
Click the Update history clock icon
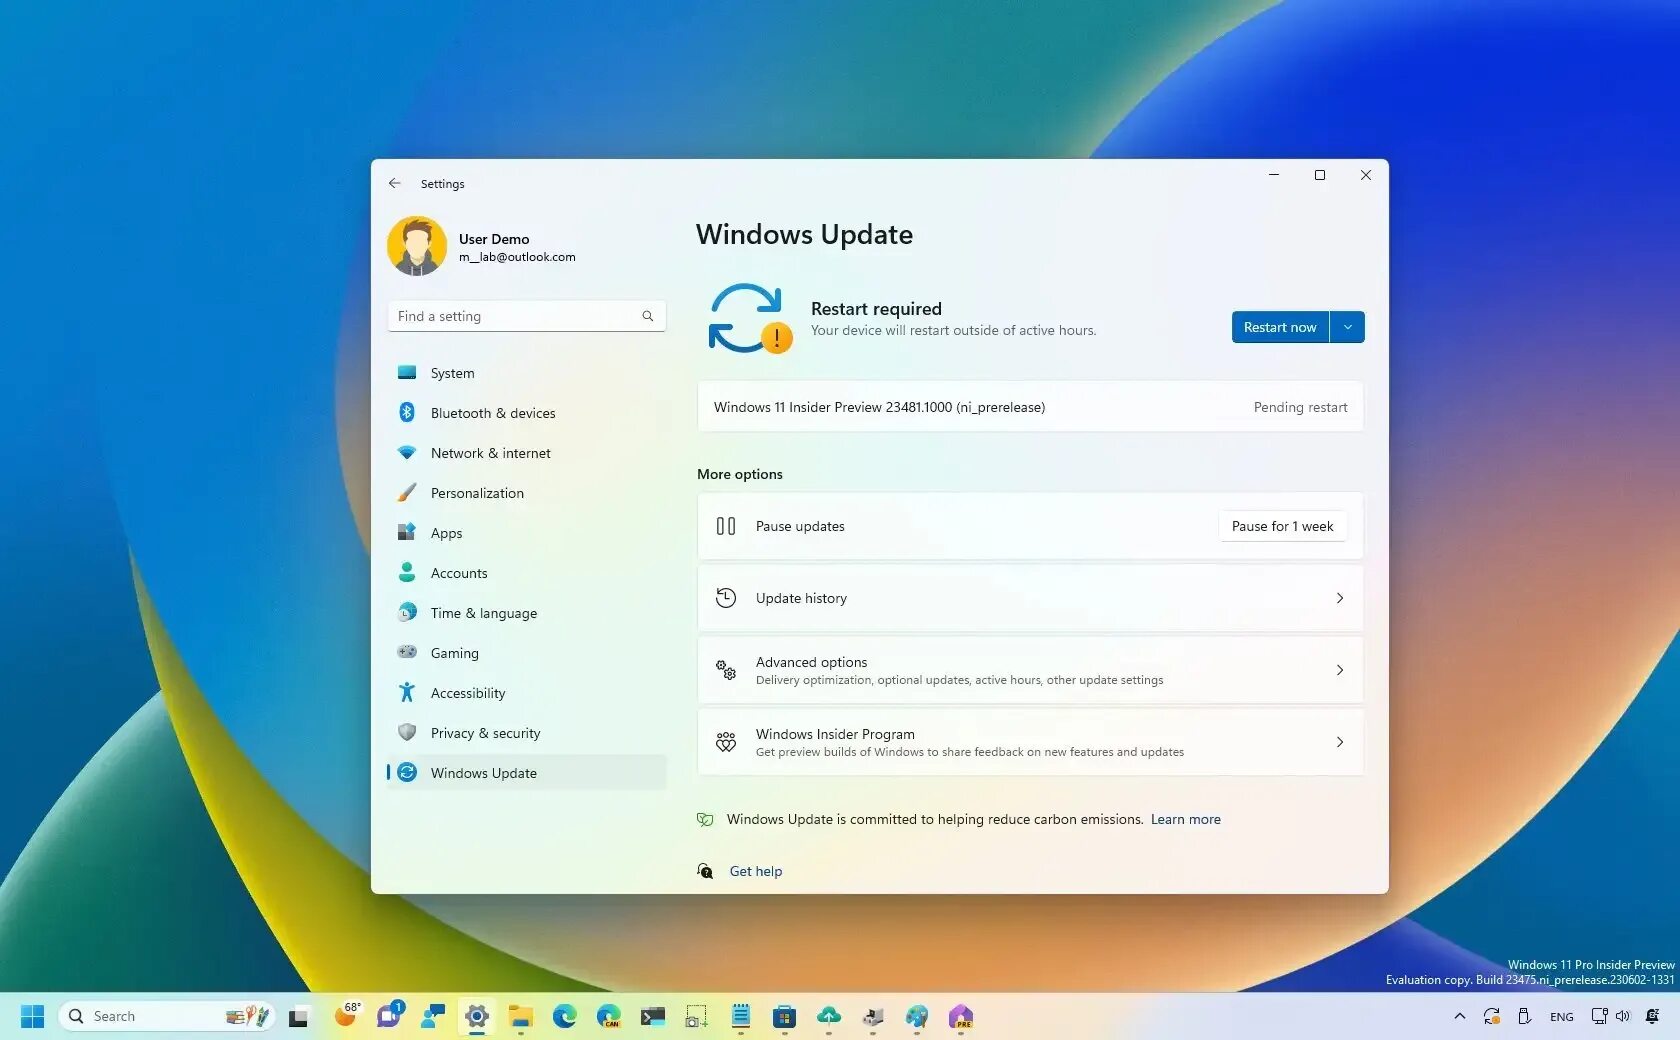tap(726, 598)
